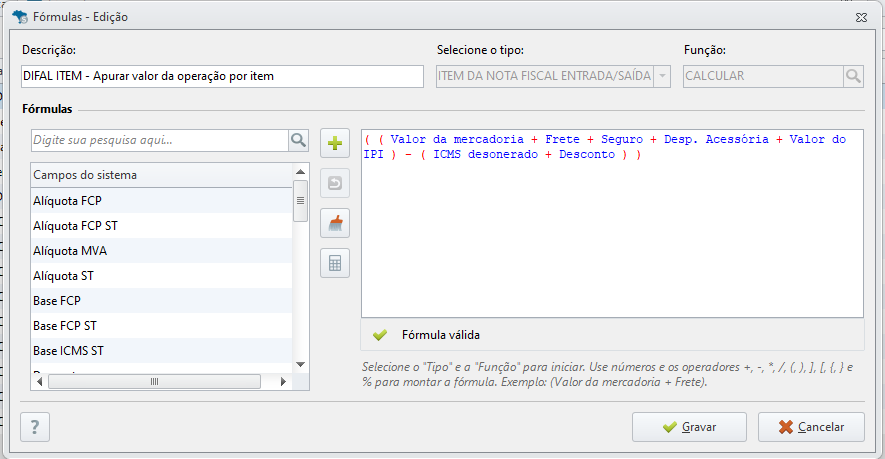
Task: Close the Fórmulas - Edição dialog
Action: point(861,18)
